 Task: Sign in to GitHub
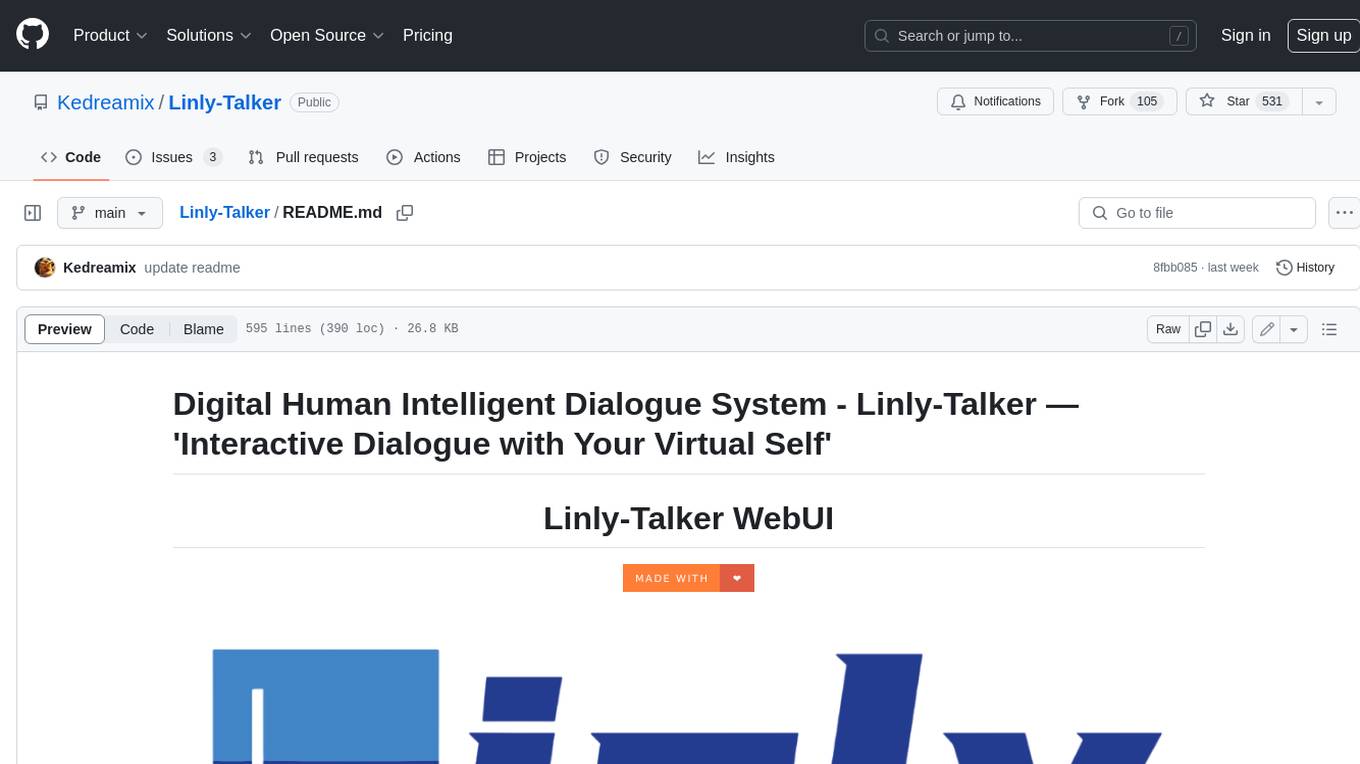tap(1245, 35)
